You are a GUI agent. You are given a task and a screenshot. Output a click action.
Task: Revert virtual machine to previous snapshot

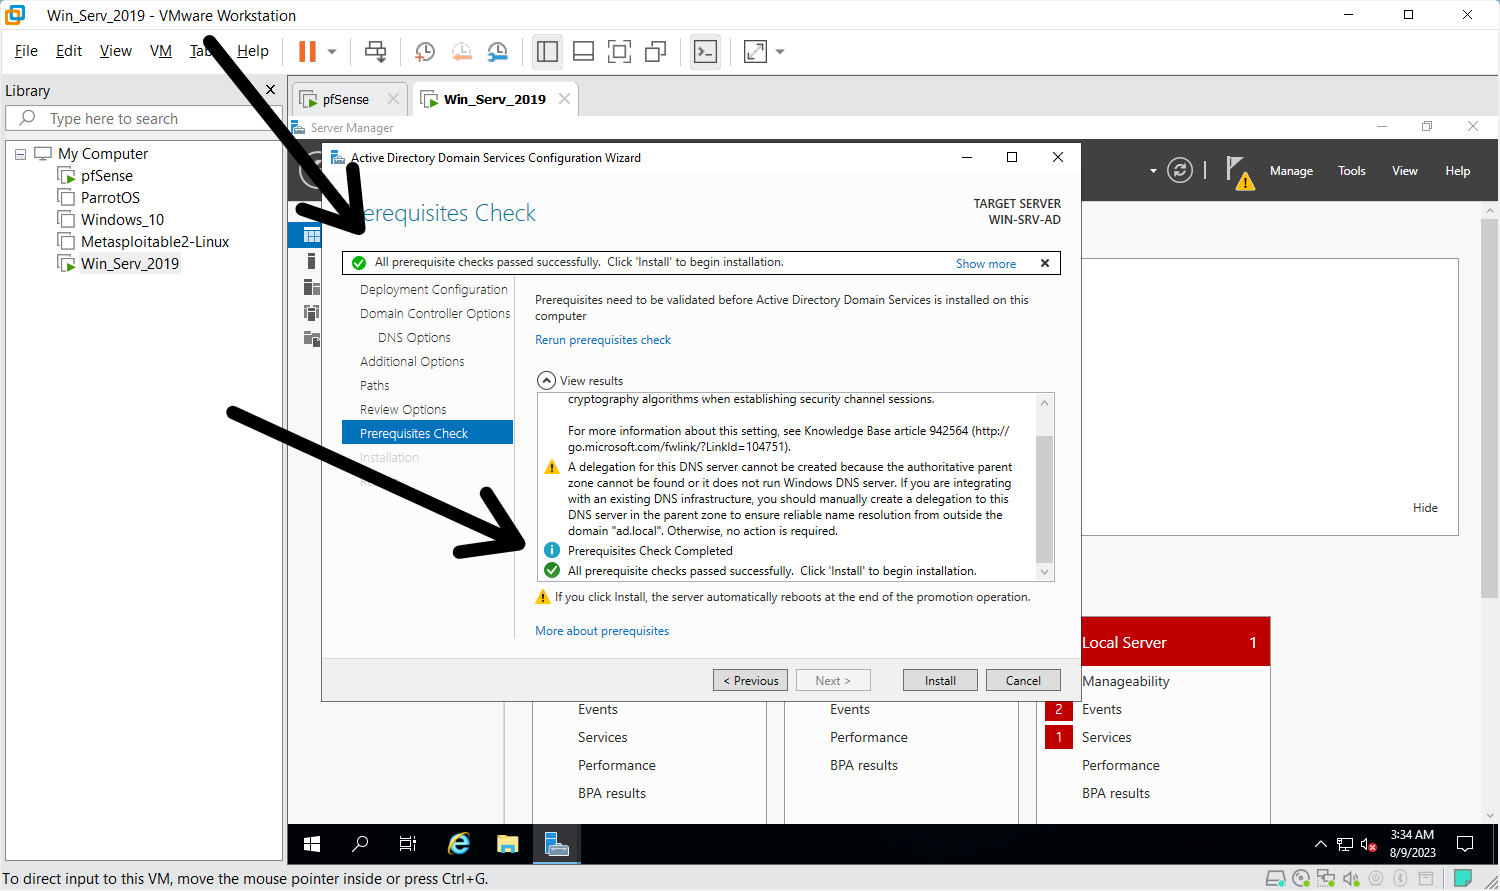pos(461,51)
